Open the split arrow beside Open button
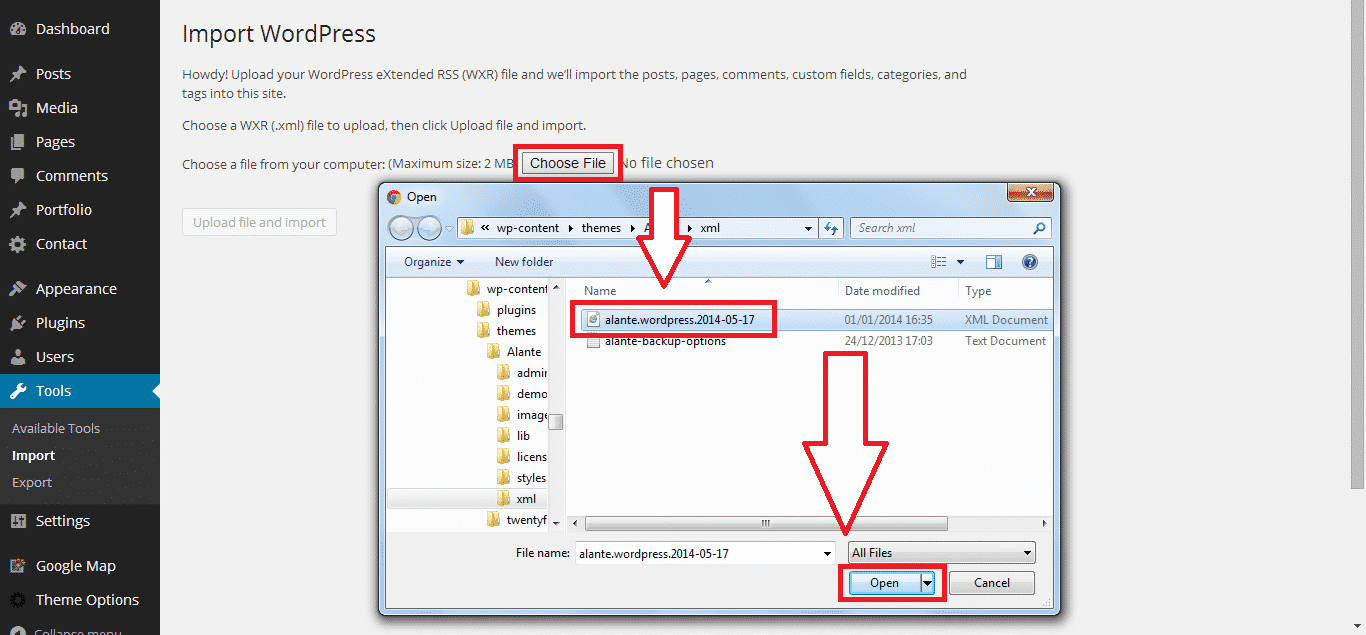The image size is (1366, 635). (x=928, y=583)
